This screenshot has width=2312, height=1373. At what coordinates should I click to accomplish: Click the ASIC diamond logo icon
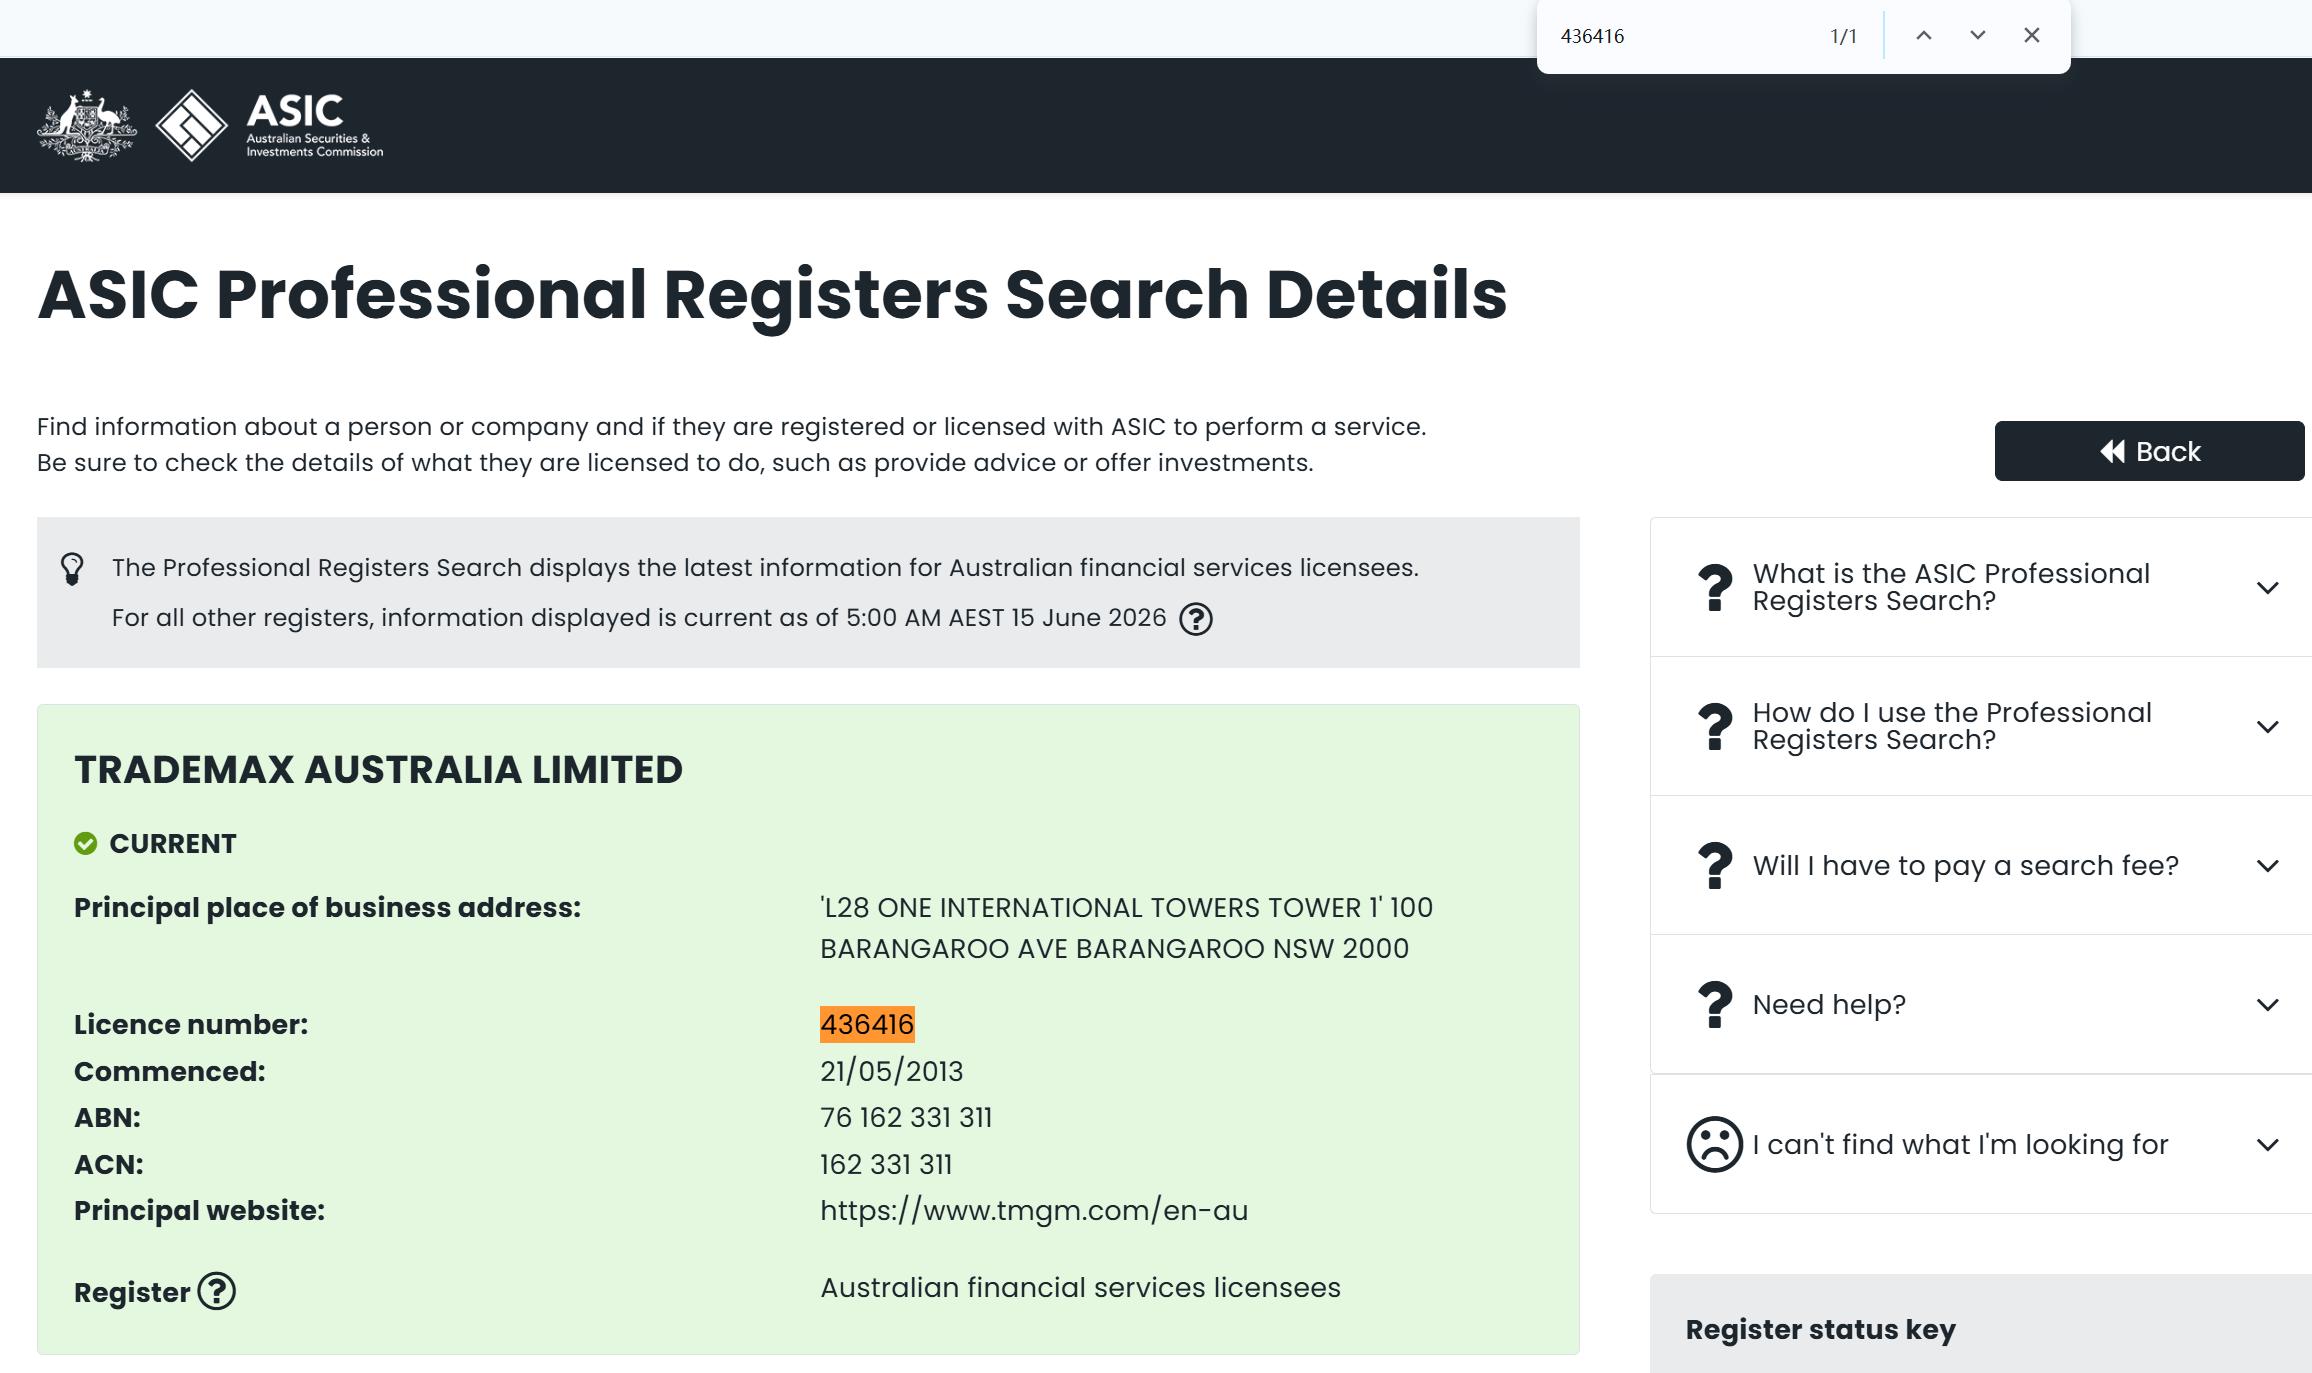(192, 125)
